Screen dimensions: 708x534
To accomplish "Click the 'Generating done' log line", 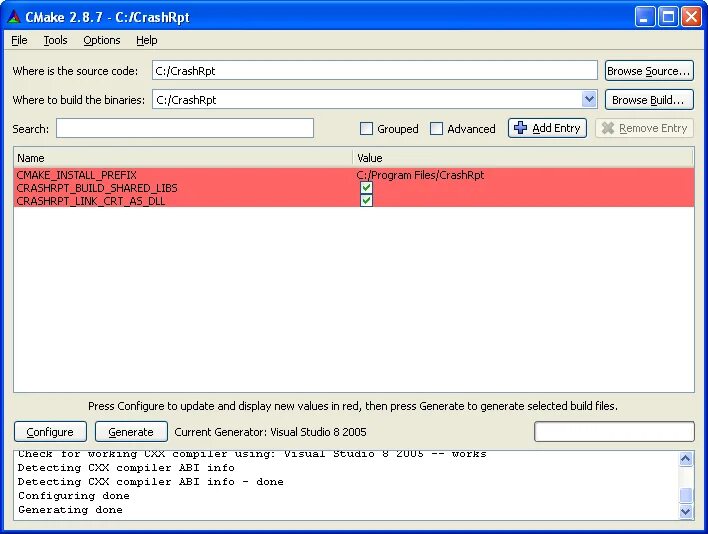I will pyautogui.click(x=70, y=510).
